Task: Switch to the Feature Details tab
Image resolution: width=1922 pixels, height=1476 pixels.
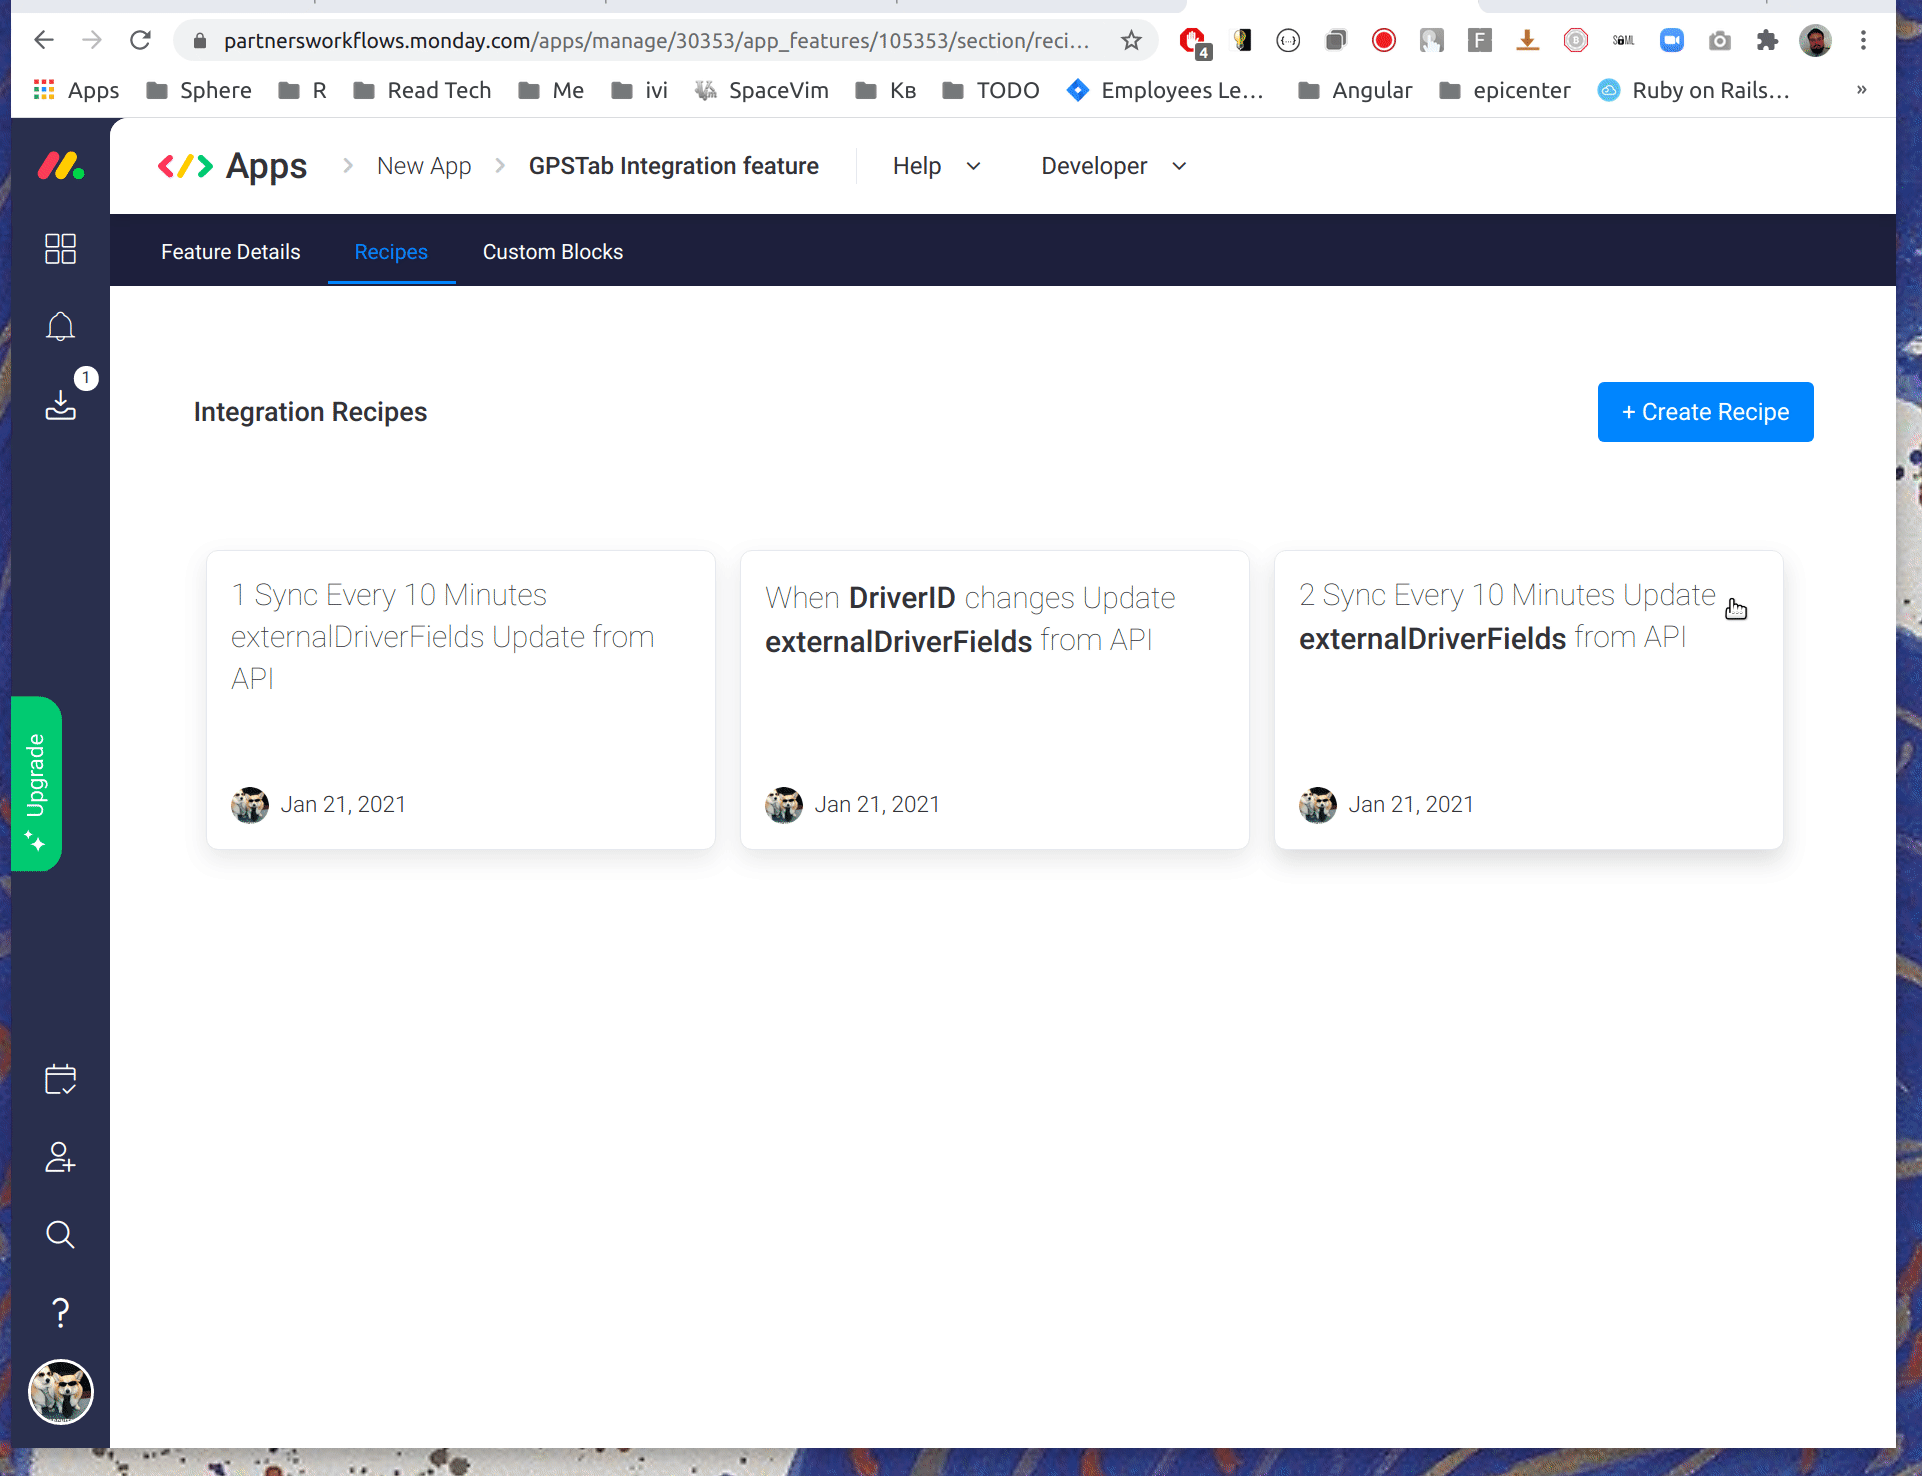Action: (230, 252)
